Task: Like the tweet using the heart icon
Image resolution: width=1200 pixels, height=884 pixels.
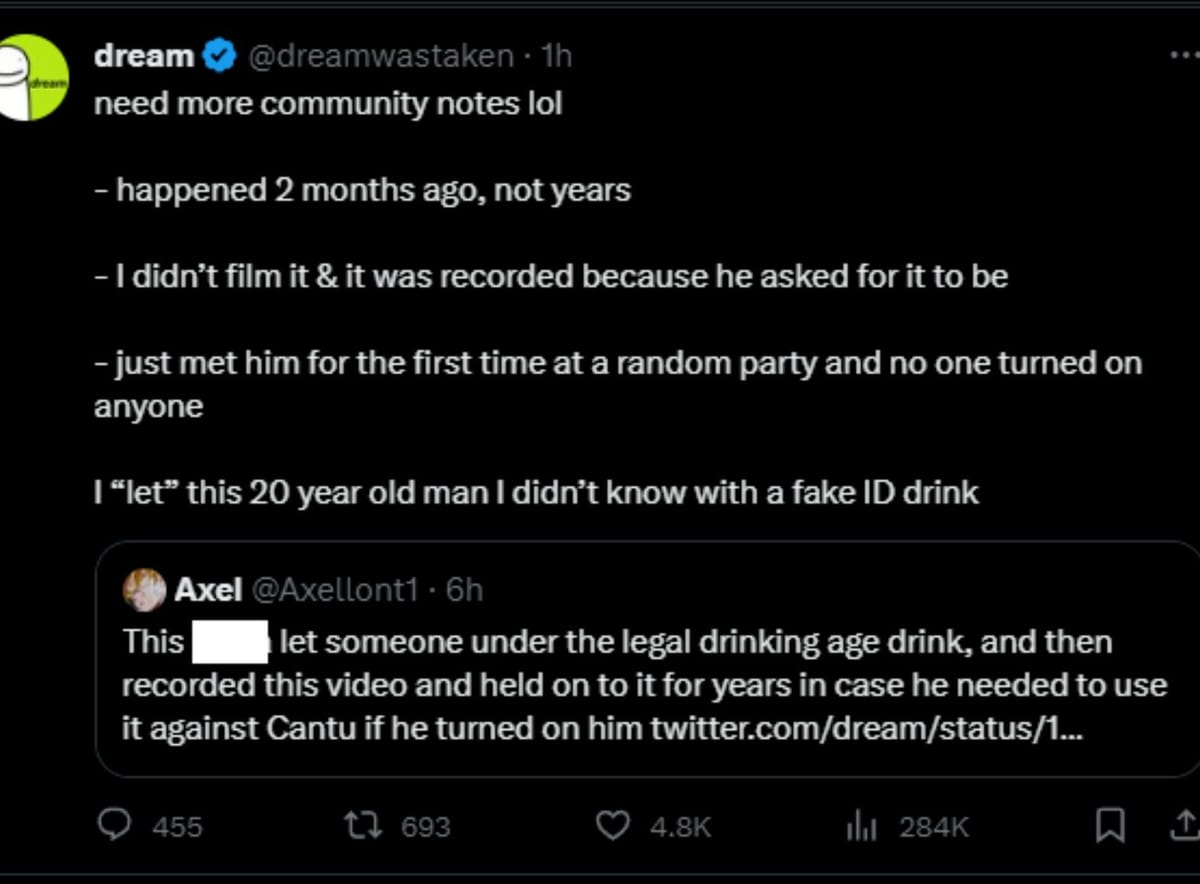Action: click(x=612, y=826)
